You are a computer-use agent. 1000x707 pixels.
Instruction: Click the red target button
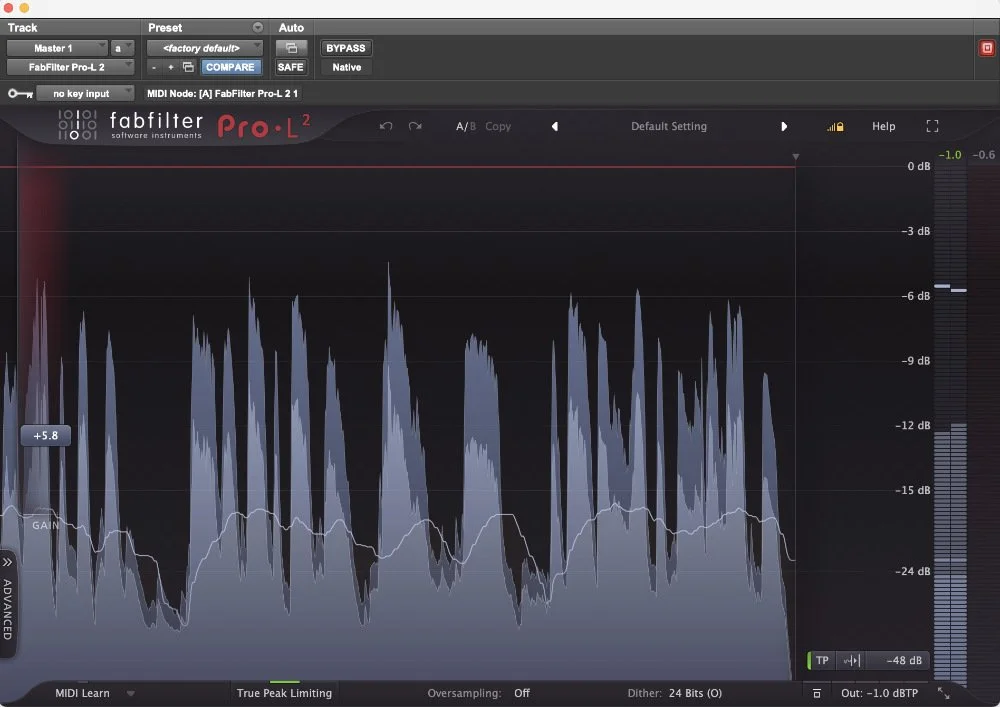pos(987,48)
